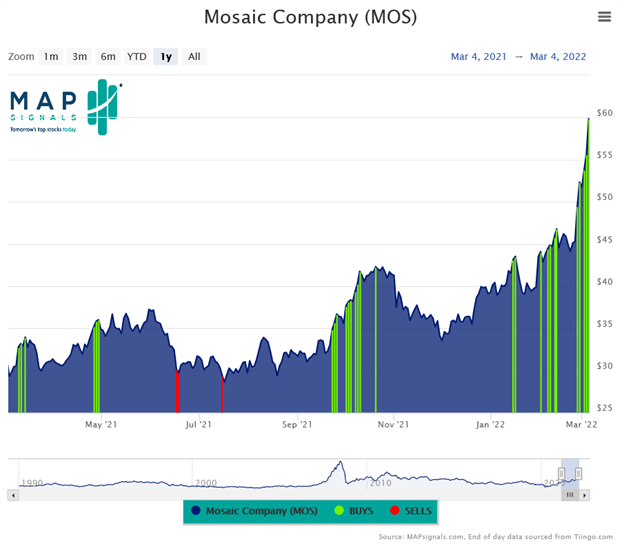Click the 2010 label in navigator
Screen dimensions: 624x546
click(x=380, y=483)
